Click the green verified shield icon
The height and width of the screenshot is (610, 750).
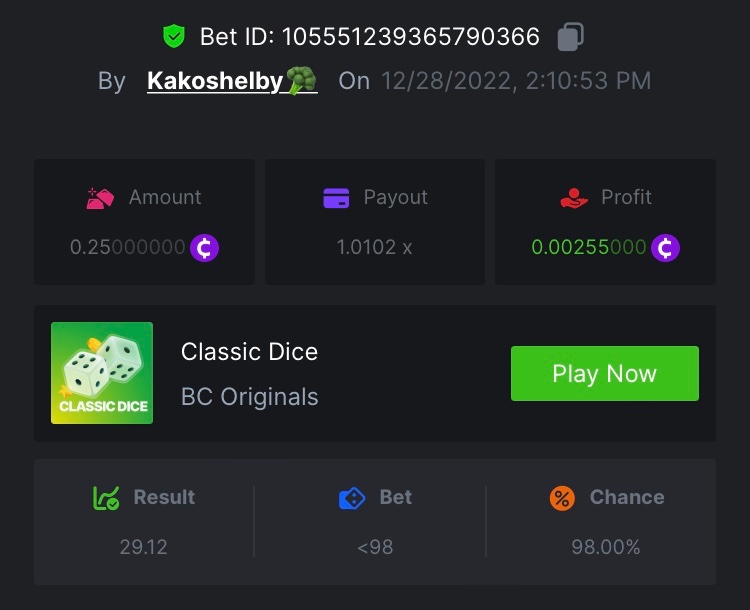coord(174,37)
